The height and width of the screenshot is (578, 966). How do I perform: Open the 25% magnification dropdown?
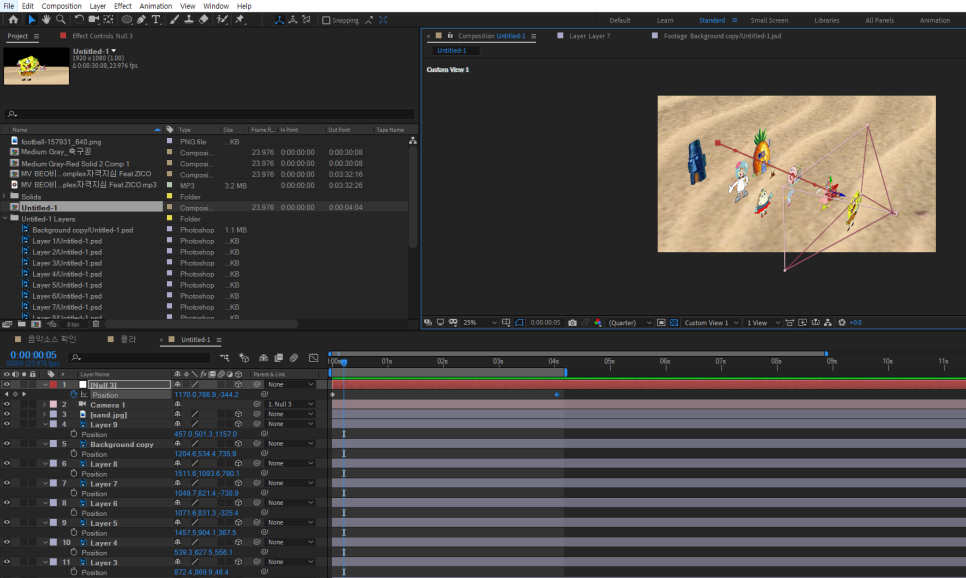point(479,322)
